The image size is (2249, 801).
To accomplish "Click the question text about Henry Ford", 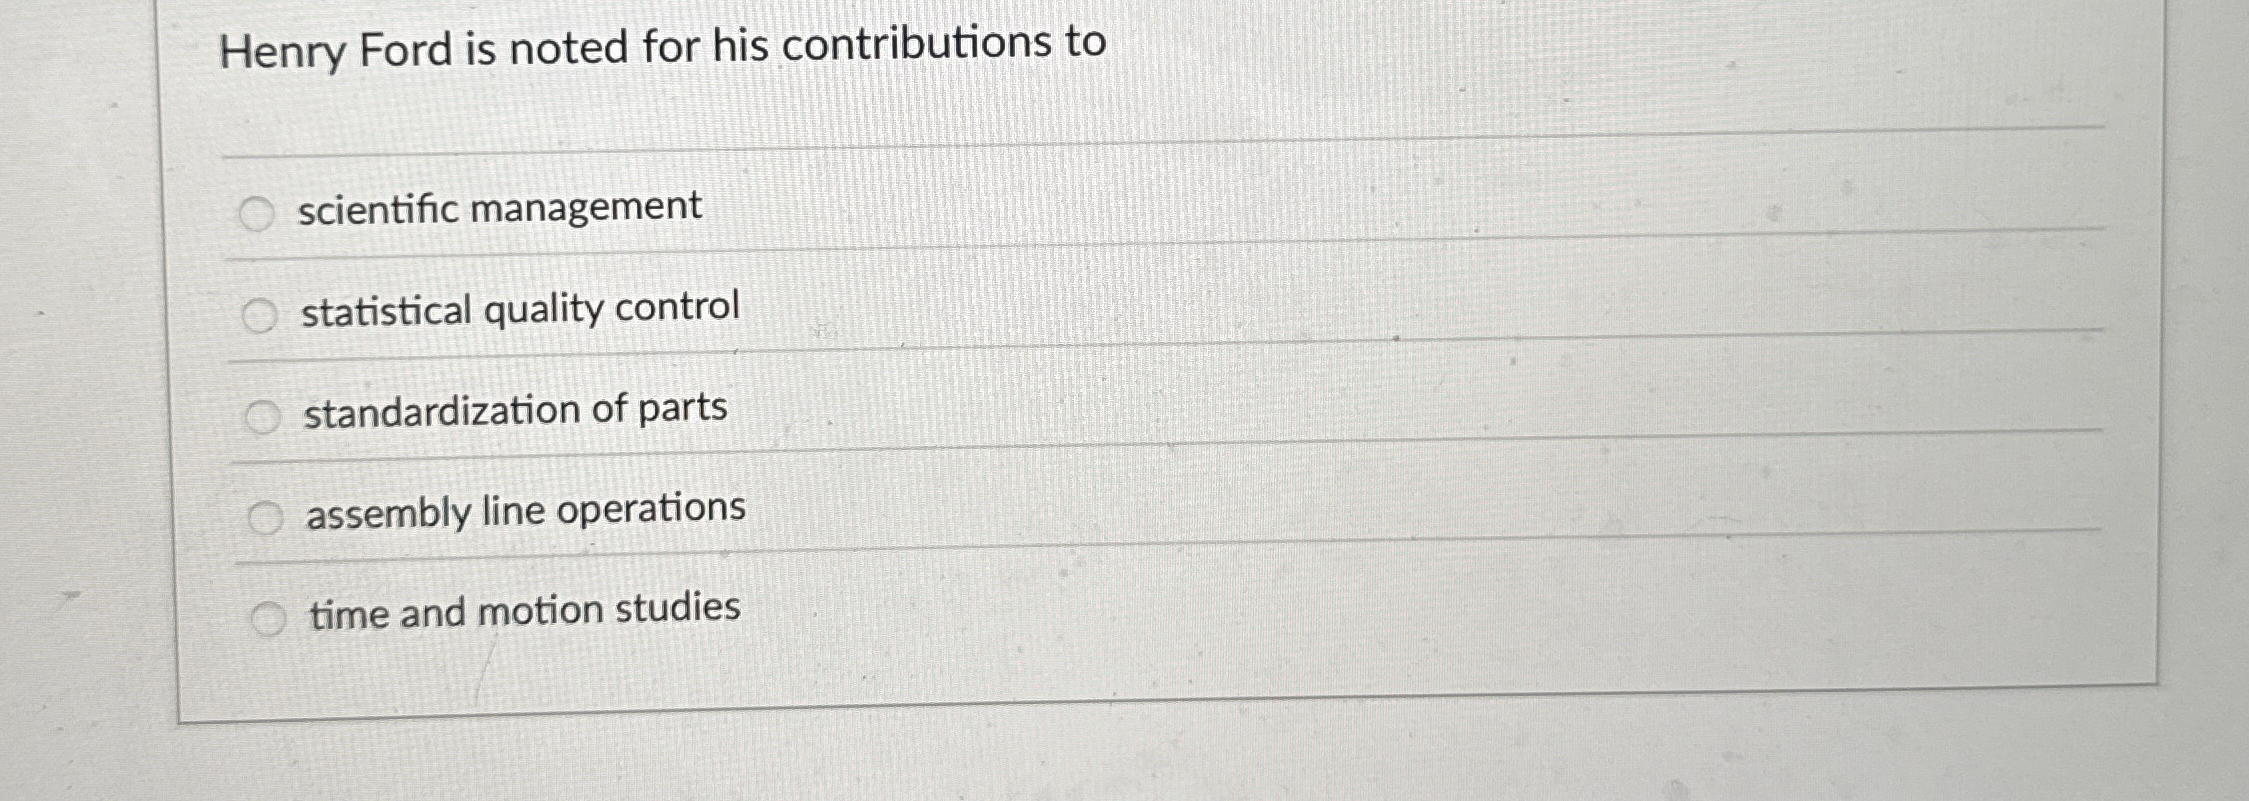I will tap(663, 47).
